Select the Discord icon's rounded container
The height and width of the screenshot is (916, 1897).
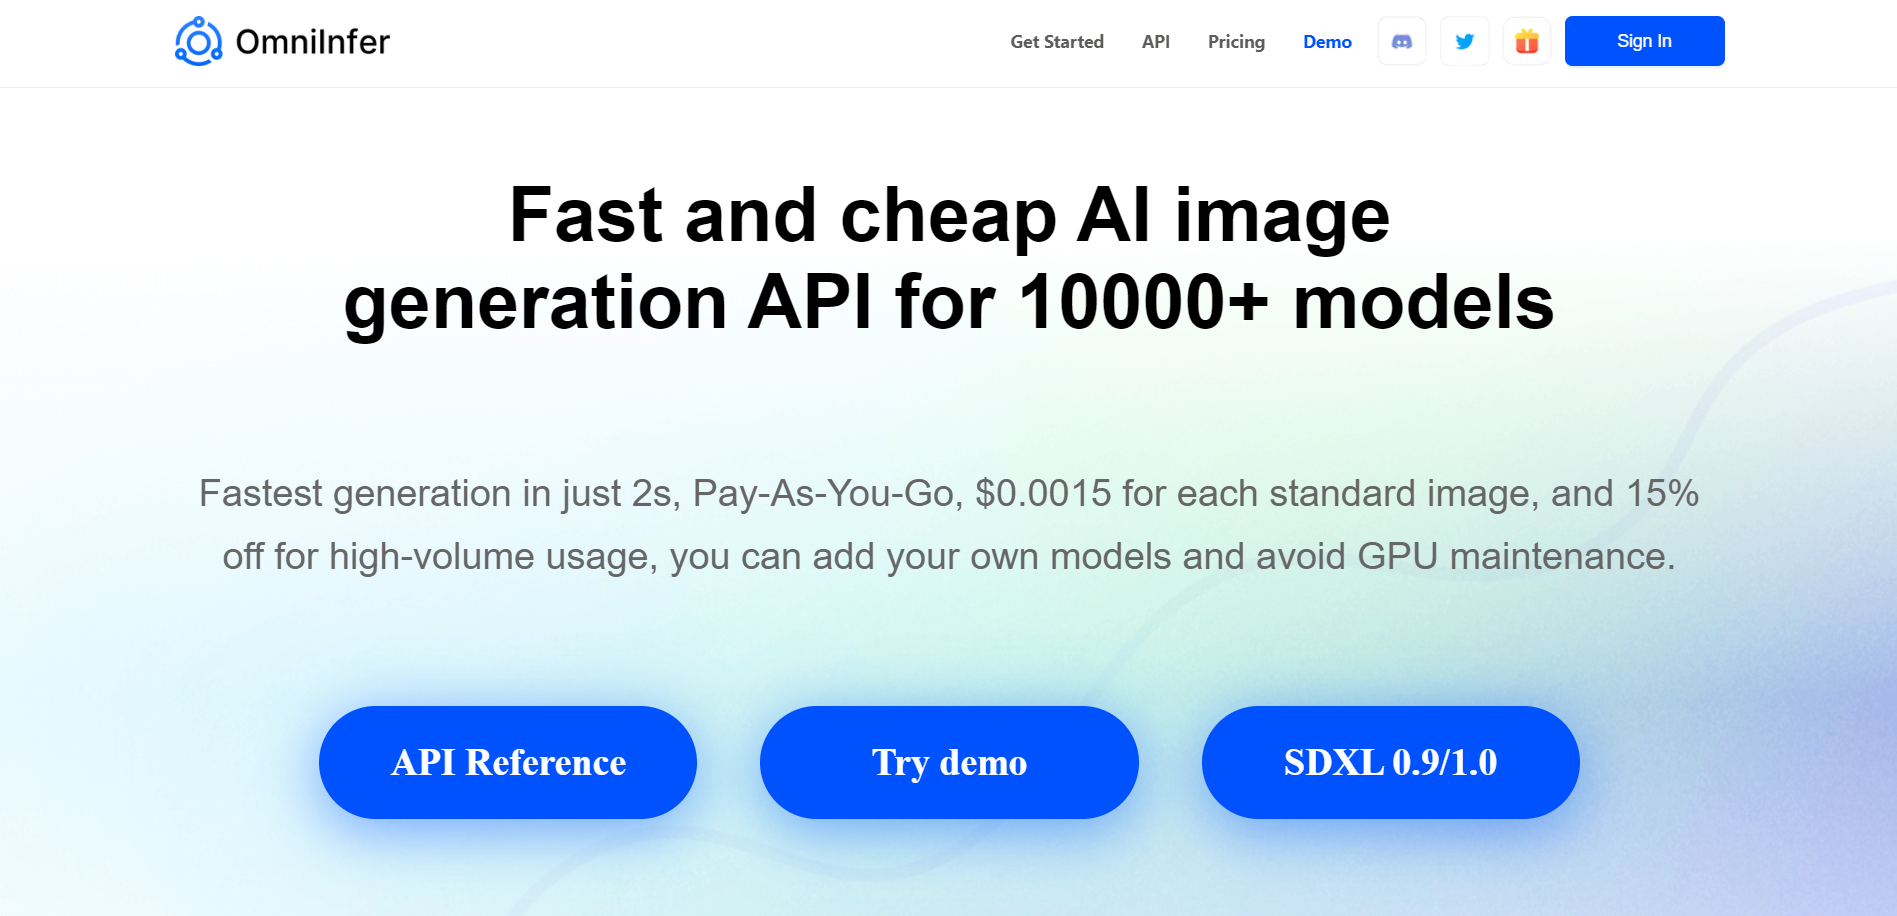[x=1401, y=41]
